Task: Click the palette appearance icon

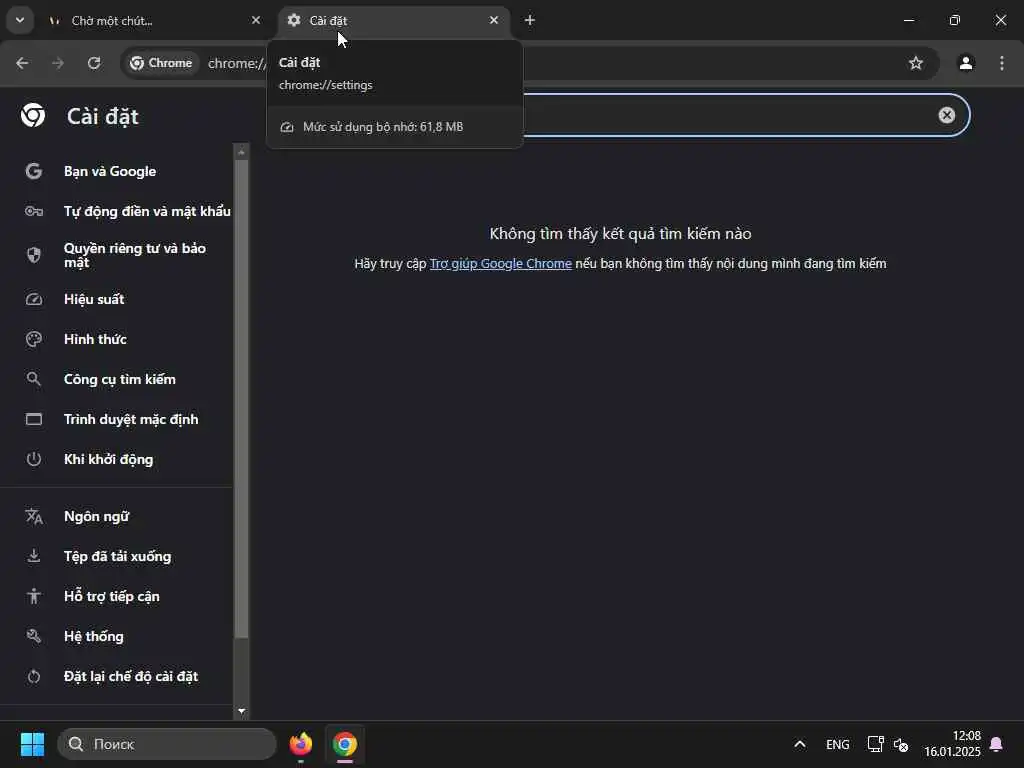Action: [33, 339]
